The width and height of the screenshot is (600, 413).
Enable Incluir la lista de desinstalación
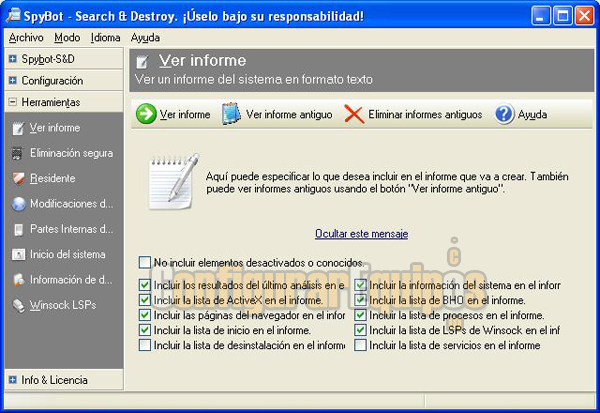click(x=145, y=345)
